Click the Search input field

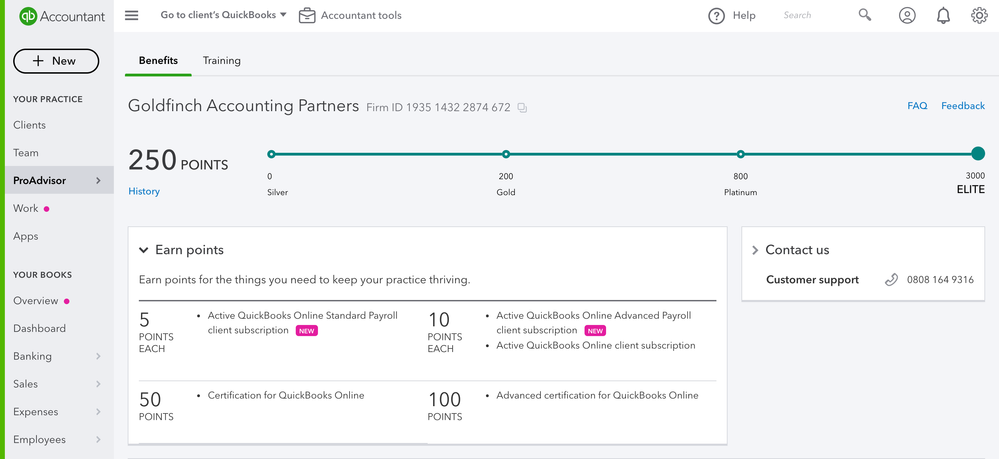810,16
